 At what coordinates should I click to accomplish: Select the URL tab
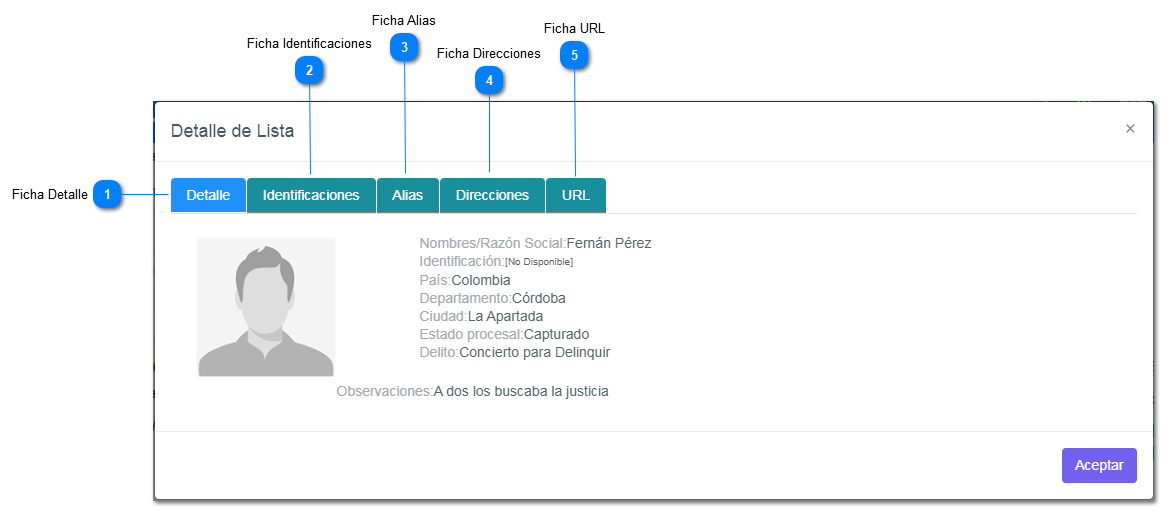576,195
